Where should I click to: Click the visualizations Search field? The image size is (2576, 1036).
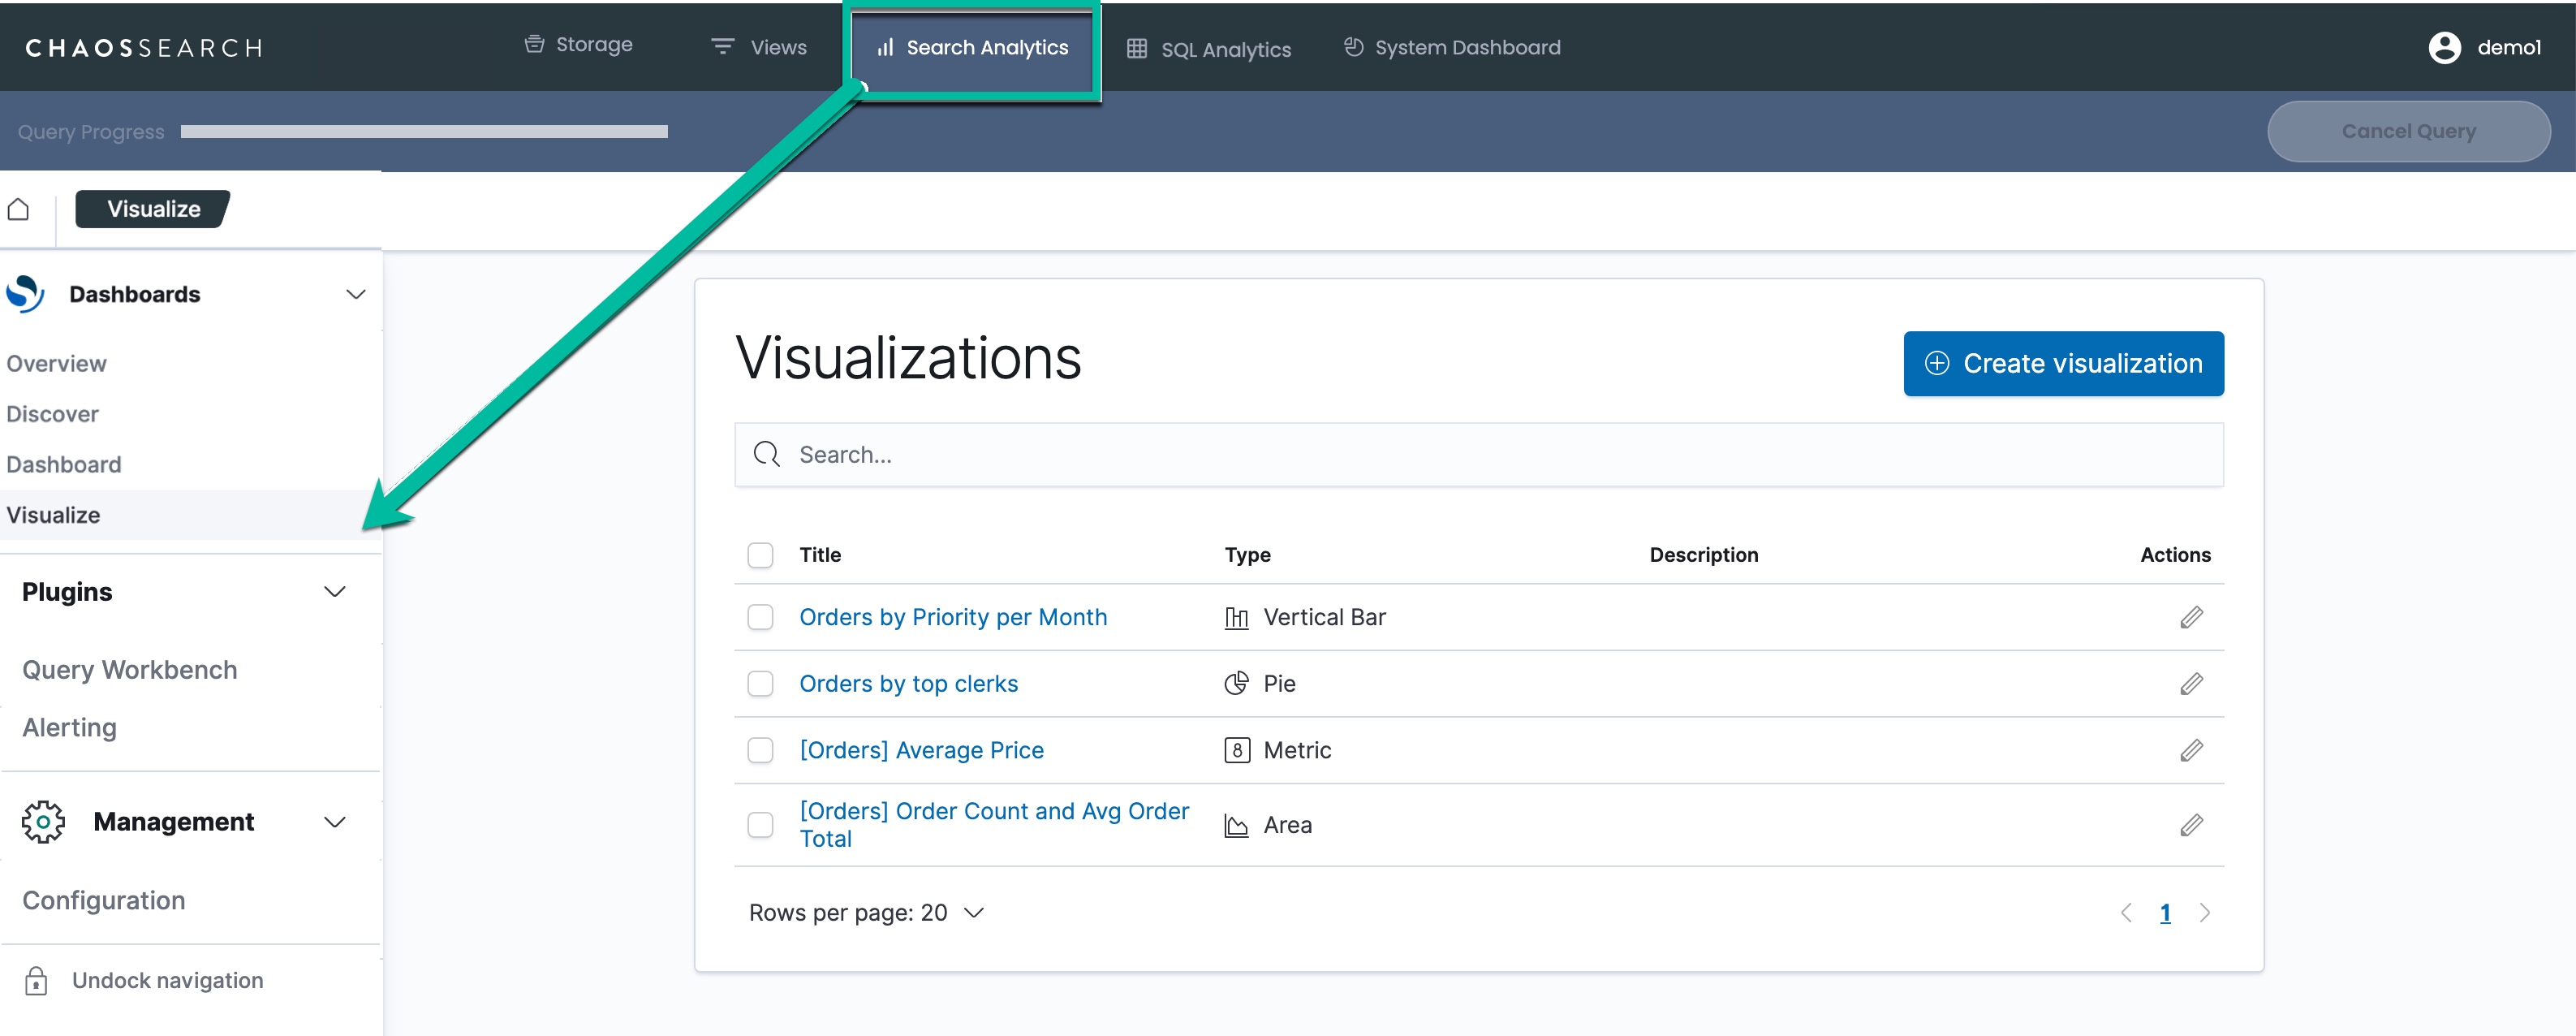coord(1478,455)
